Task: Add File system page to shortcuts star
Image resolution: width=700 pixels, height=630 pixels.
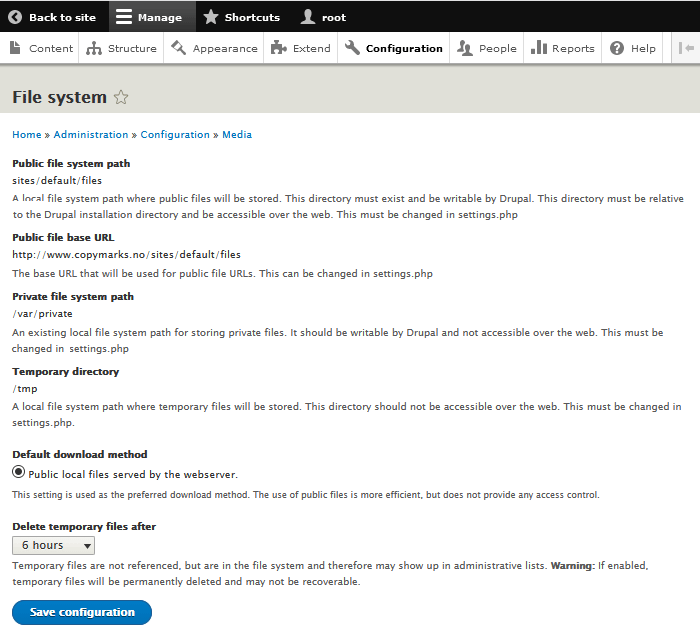Action: point(121,97)
